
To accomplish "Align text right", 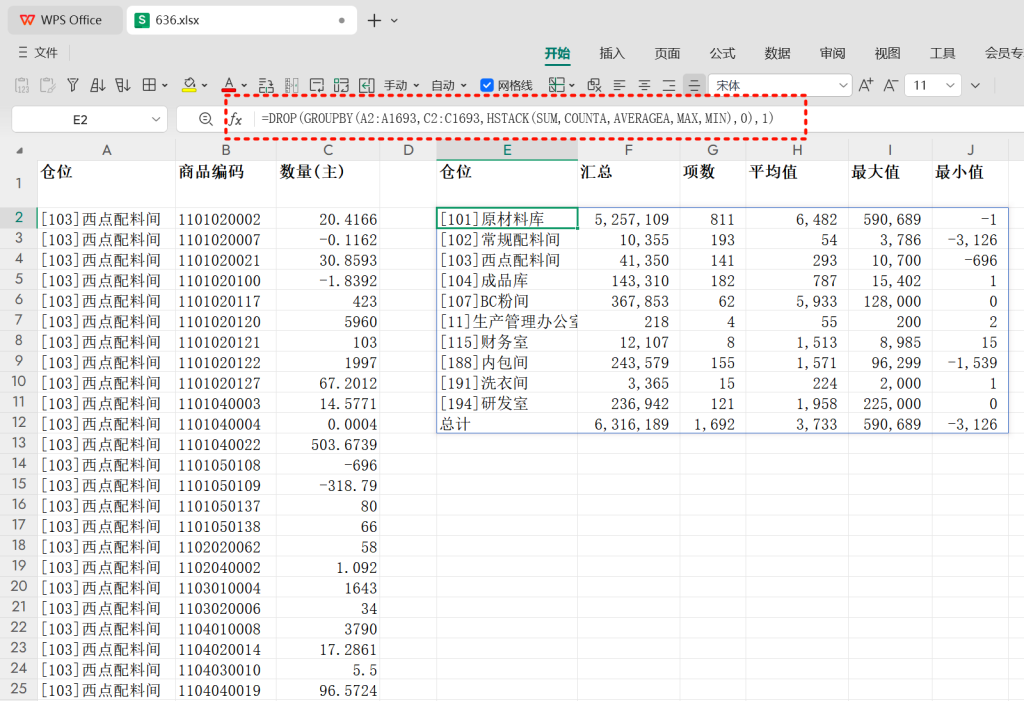I will [x=669, y=85].
